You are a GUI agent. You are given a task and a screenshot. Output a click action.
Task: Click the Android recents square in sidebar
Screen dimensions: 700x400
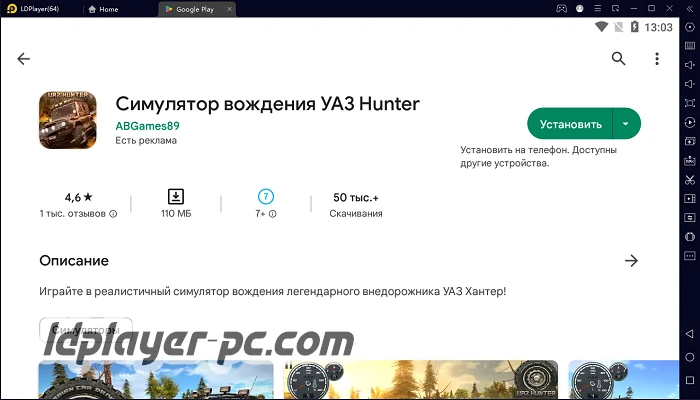point(690,380)
